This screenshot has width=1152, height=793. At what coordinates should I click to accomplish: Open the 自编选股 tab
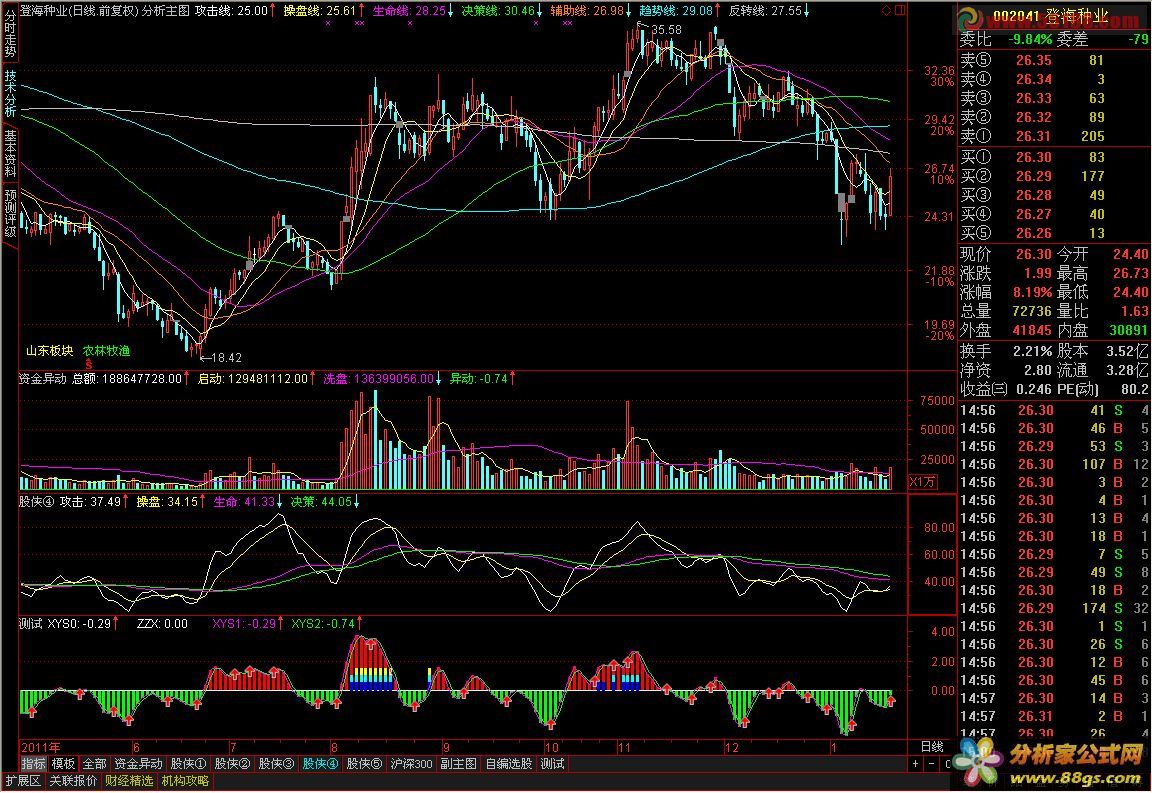508,764
